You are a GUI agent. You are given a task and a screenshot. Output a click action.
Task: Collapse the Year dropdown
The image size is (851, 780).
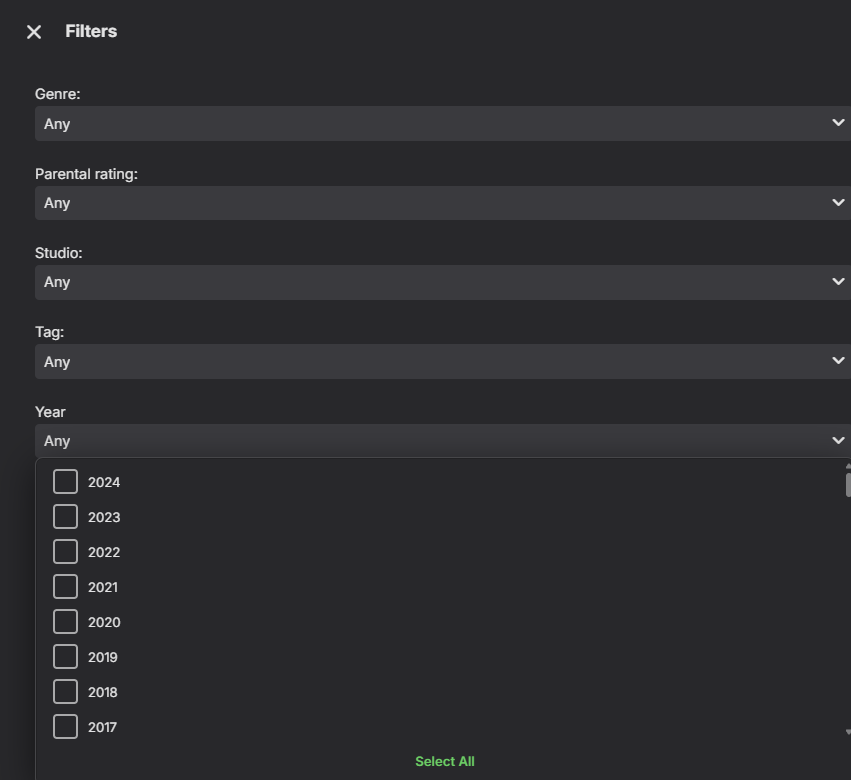pos(440,441)
